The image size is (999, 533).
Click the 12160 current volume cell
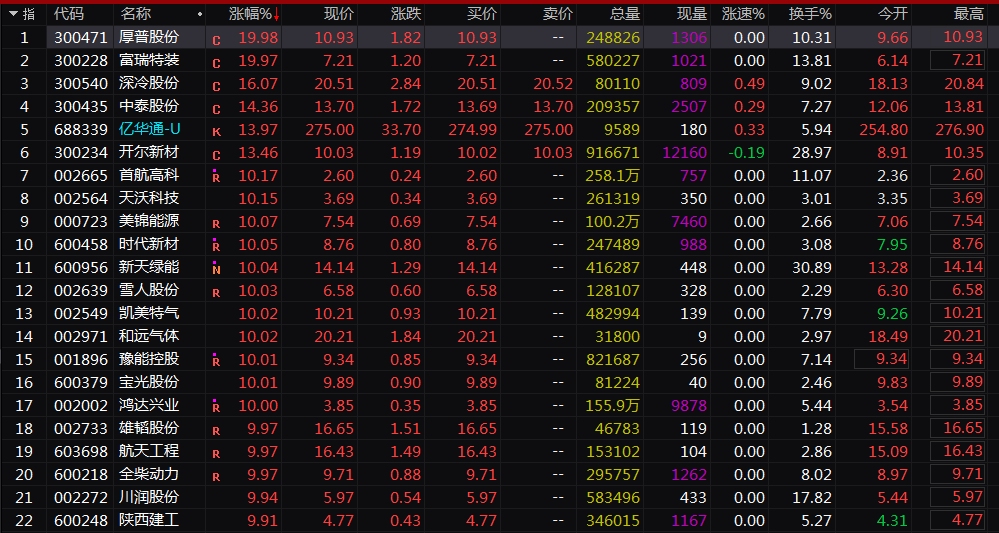(x=685, y=152)
